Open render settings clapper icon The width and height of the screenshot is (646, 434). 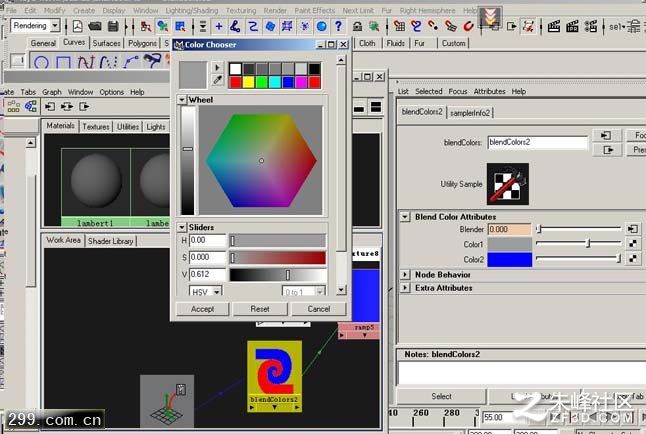590,27
